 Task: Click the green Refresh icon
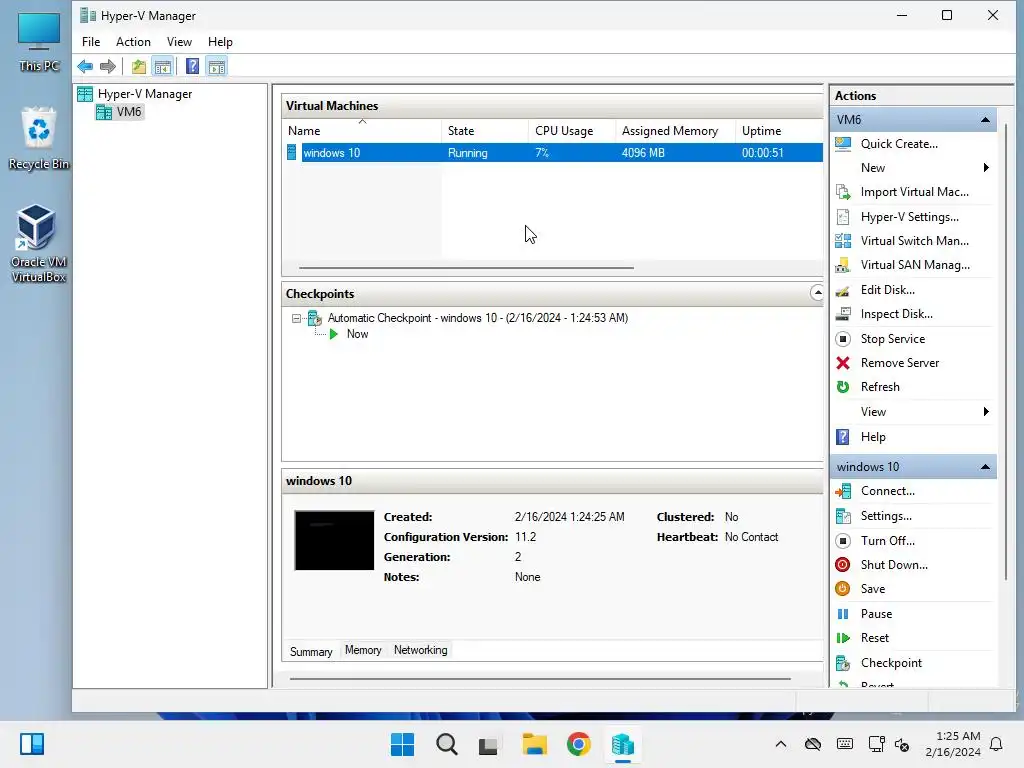click(x=843, y=387)
